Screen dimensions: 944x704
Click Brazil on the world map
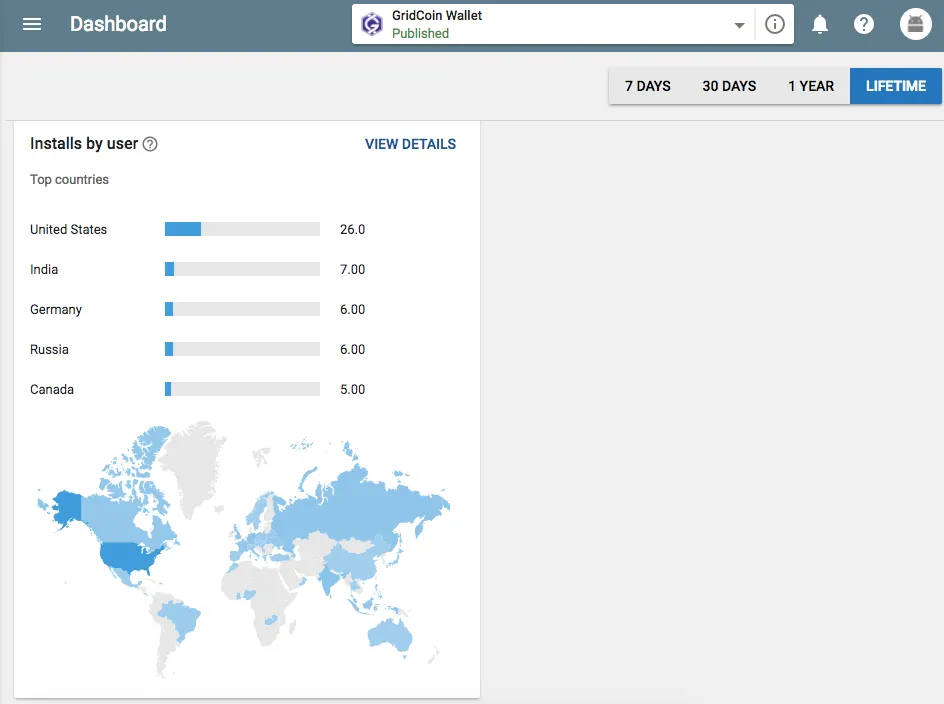(x=179, y=618)
